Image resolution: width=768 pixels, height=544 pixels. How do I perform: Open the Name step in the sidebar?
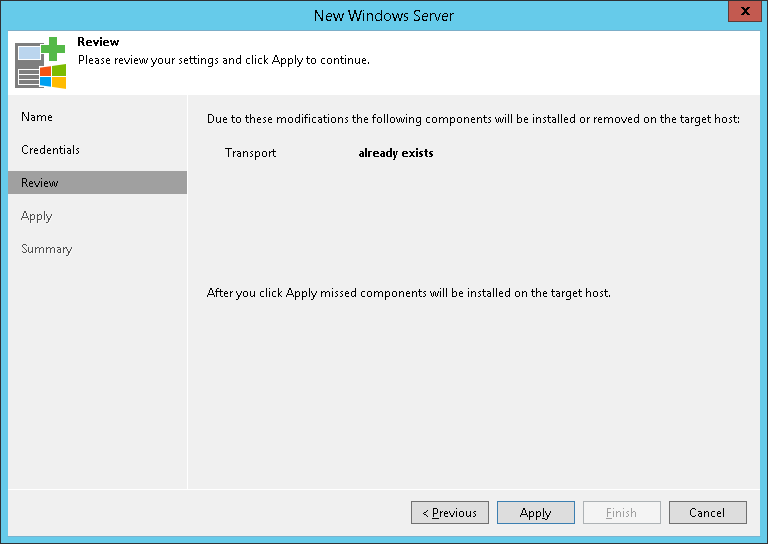(x=37, y=117)
